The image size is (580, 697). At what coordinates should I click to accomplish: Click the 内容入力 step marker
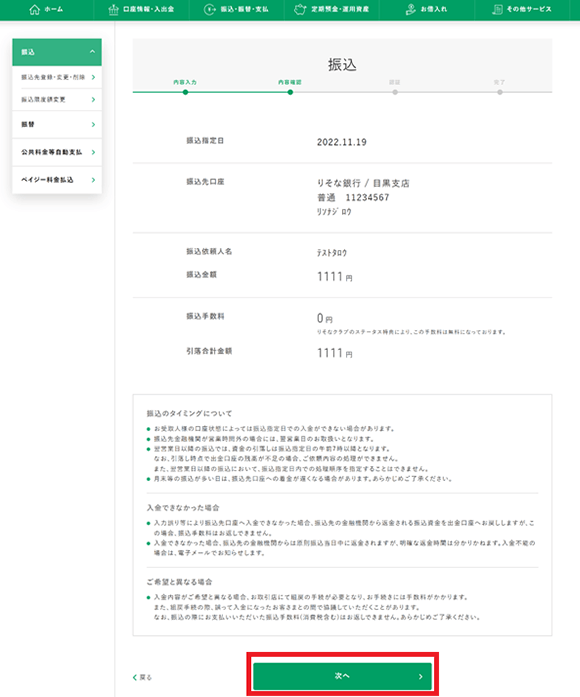click(x=185, y=92)
